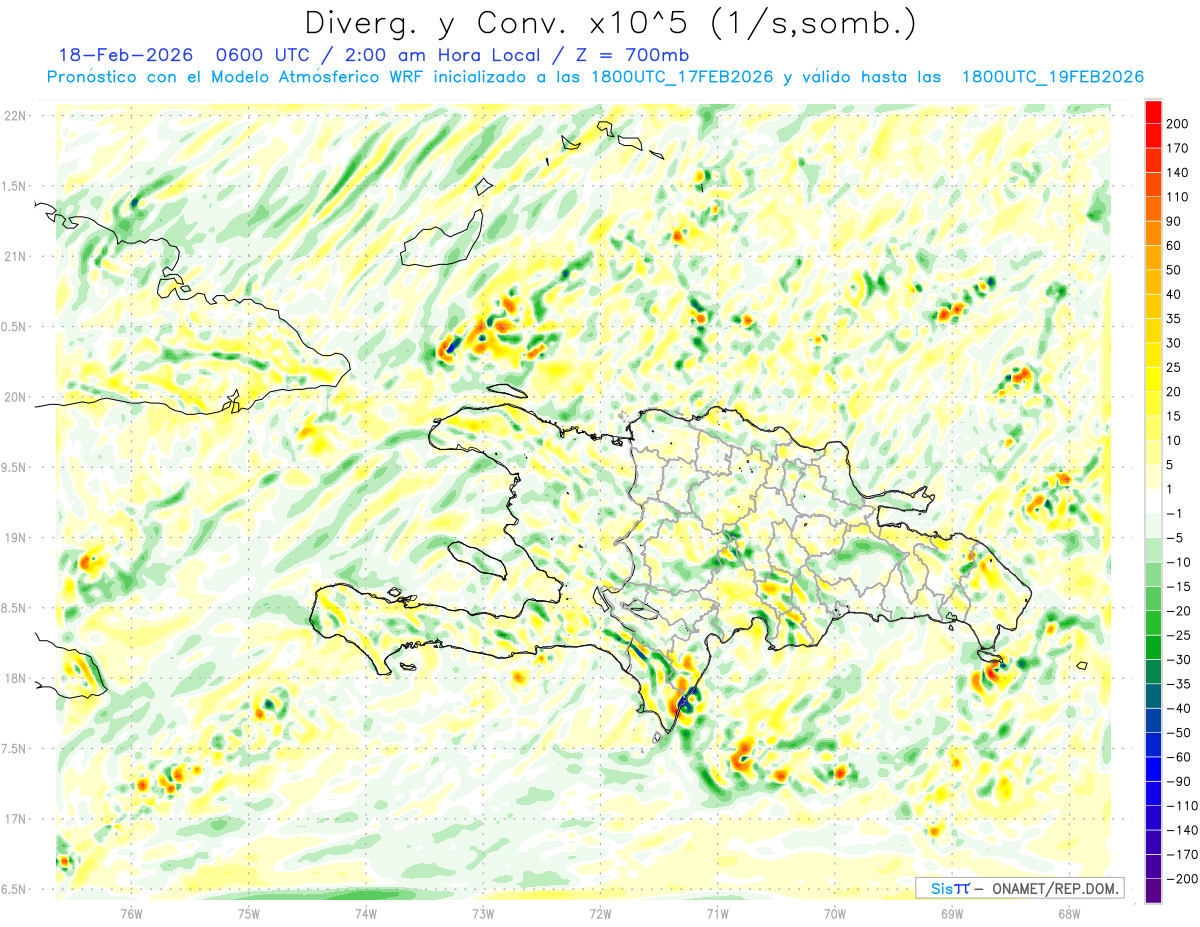Click the colorbar value '200'
This screenshot has width=1200, height=927.
pos(1177,124)
